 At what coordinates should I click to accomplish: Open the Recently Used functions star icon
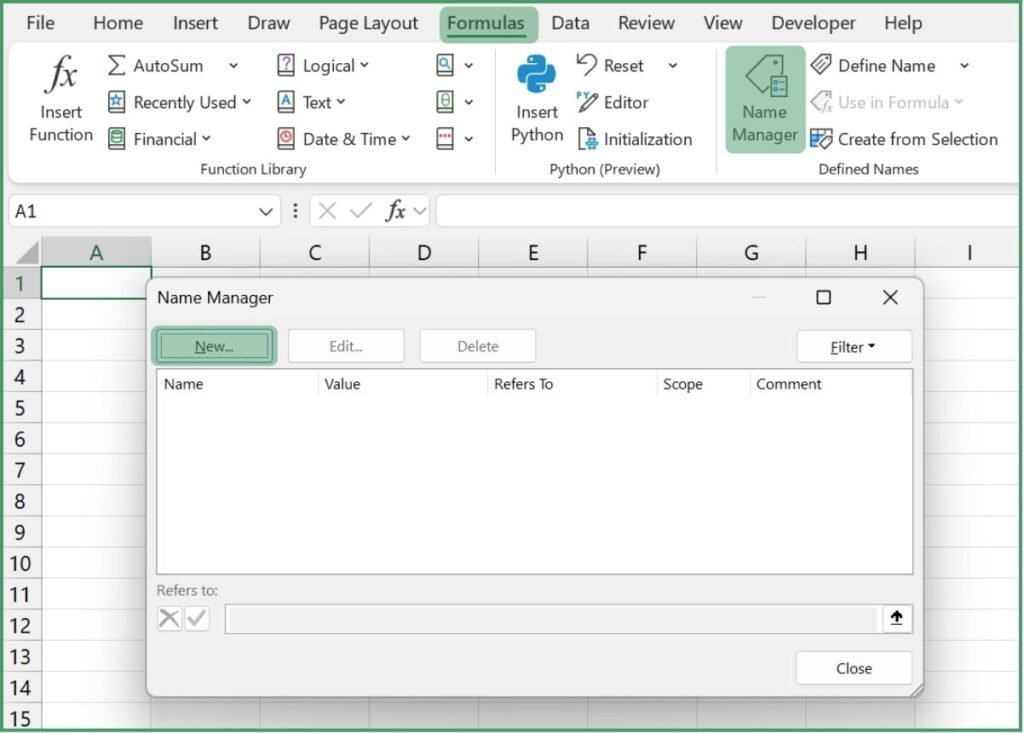(x=116, y=102)
